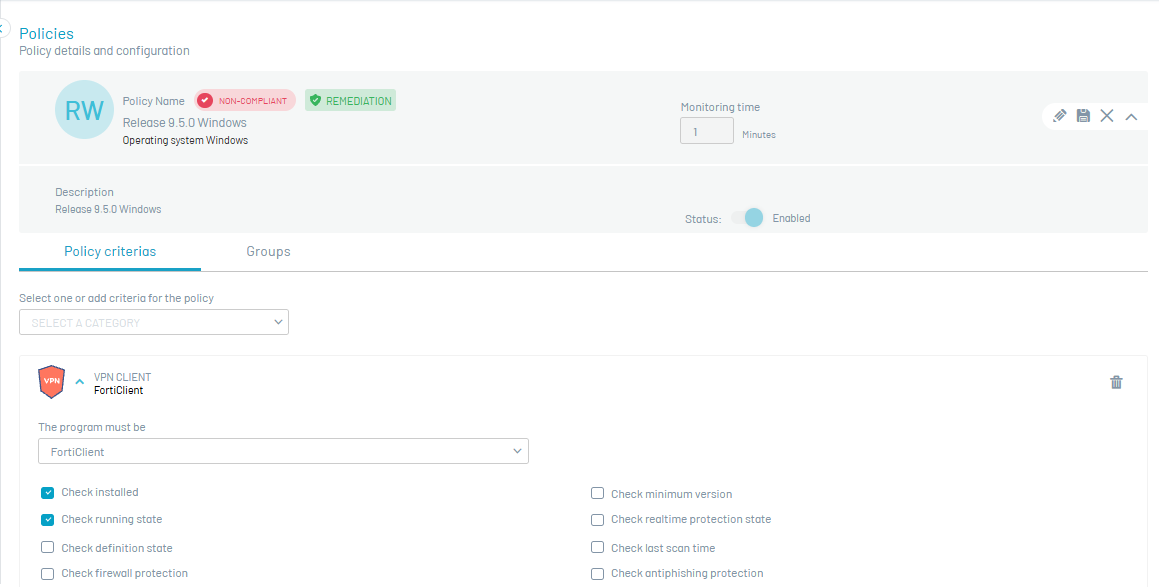The image size is (1159, 587).
Task: Click the Monitoring time minutes field
Action: [706, 131]
